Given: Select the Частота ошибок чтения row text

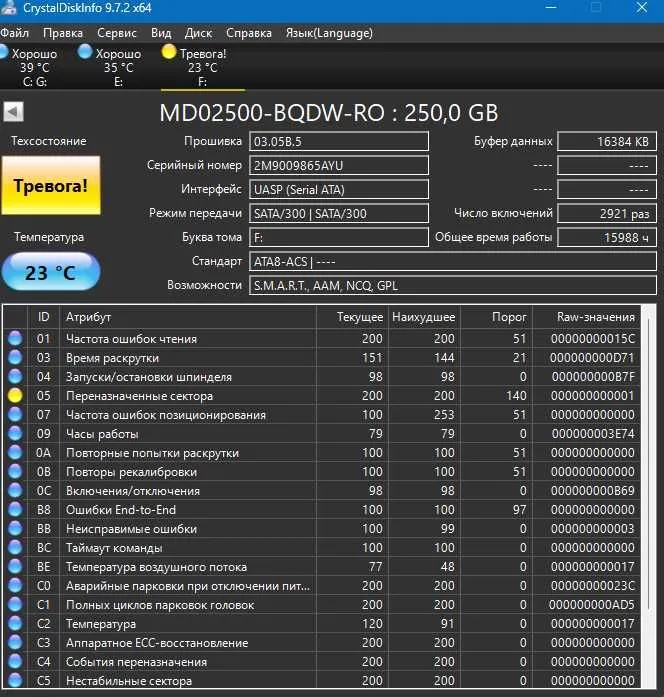Looking at the screenshot, I should click(x=131, y=339).
